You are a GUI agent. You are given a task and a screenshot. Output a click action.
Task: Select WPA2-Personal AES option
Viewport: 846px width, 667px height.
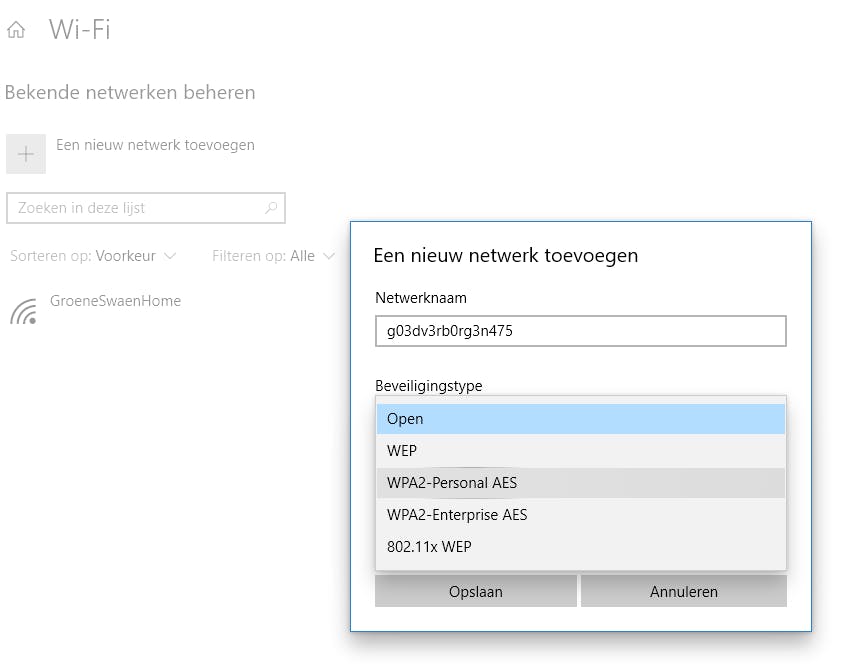(x=580, y=483)
